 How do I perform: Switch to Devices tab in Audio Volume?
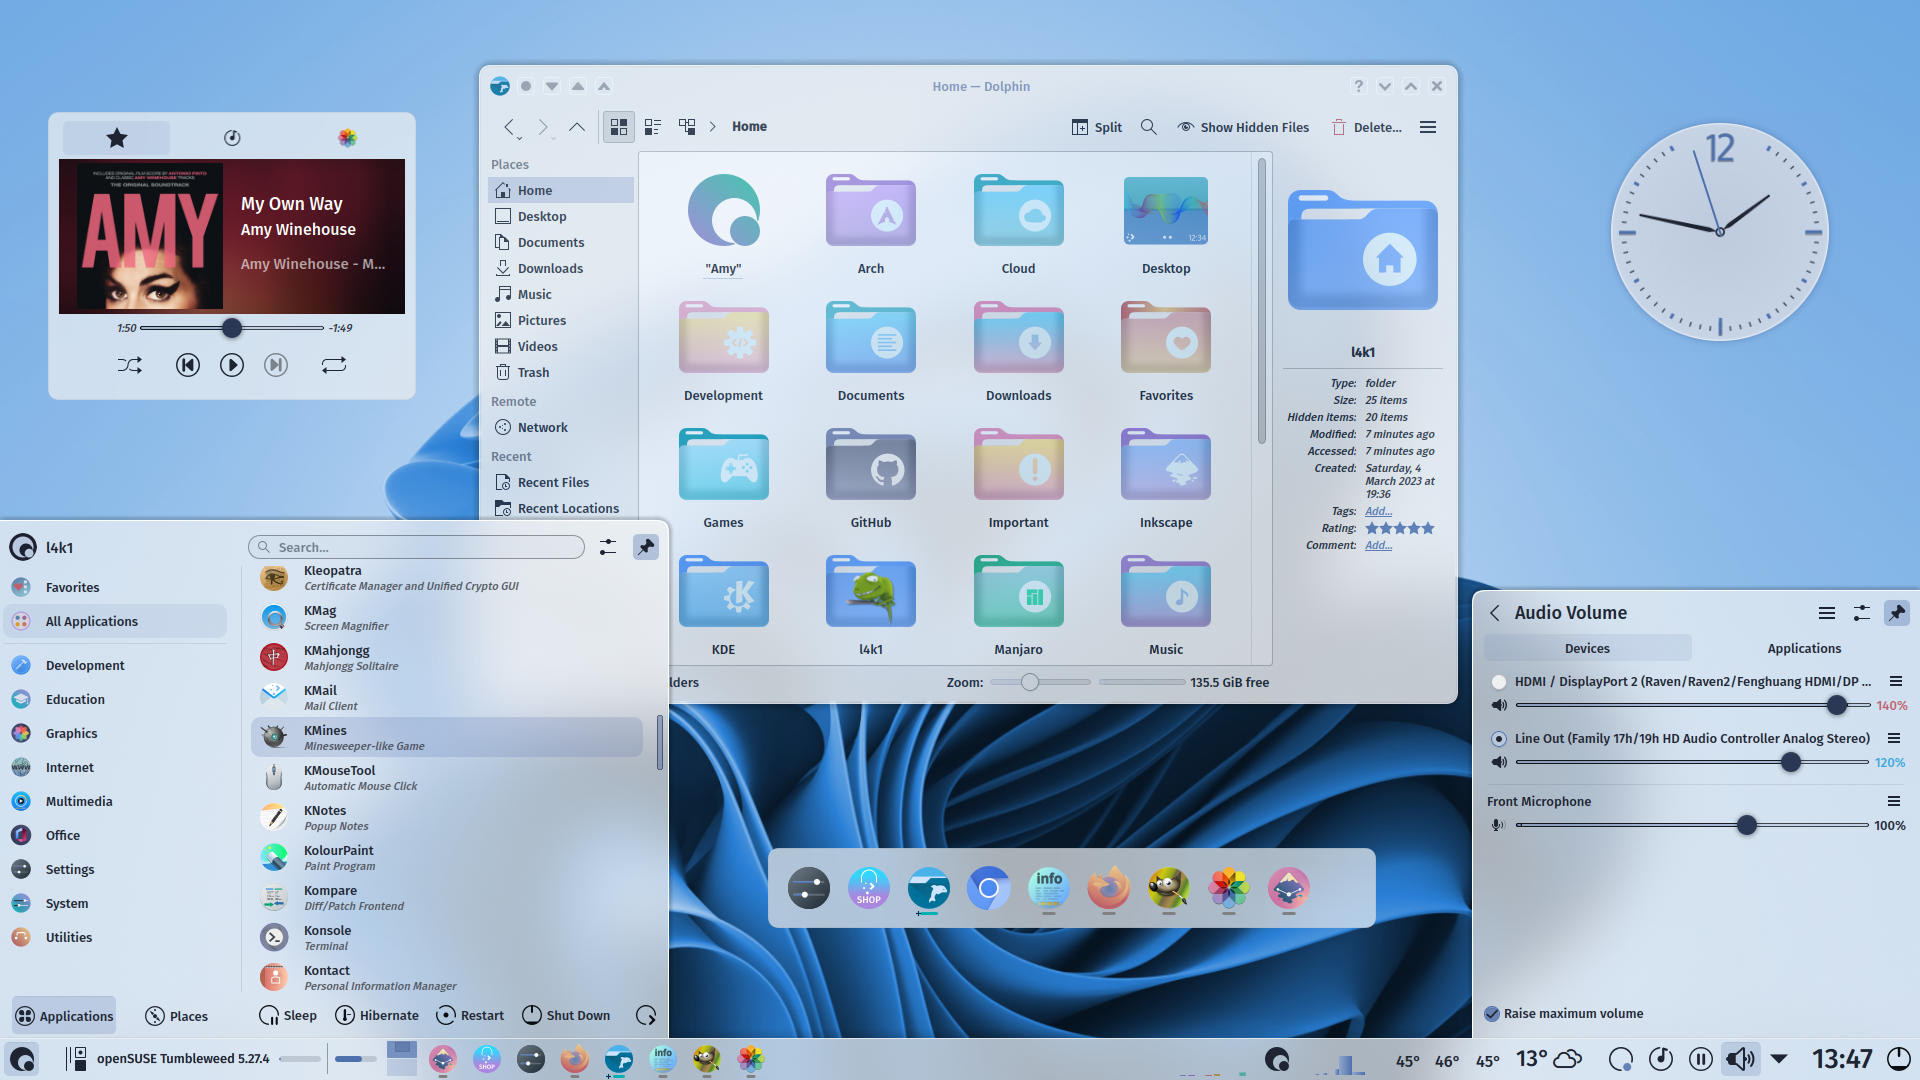[x=1587, y=648]
